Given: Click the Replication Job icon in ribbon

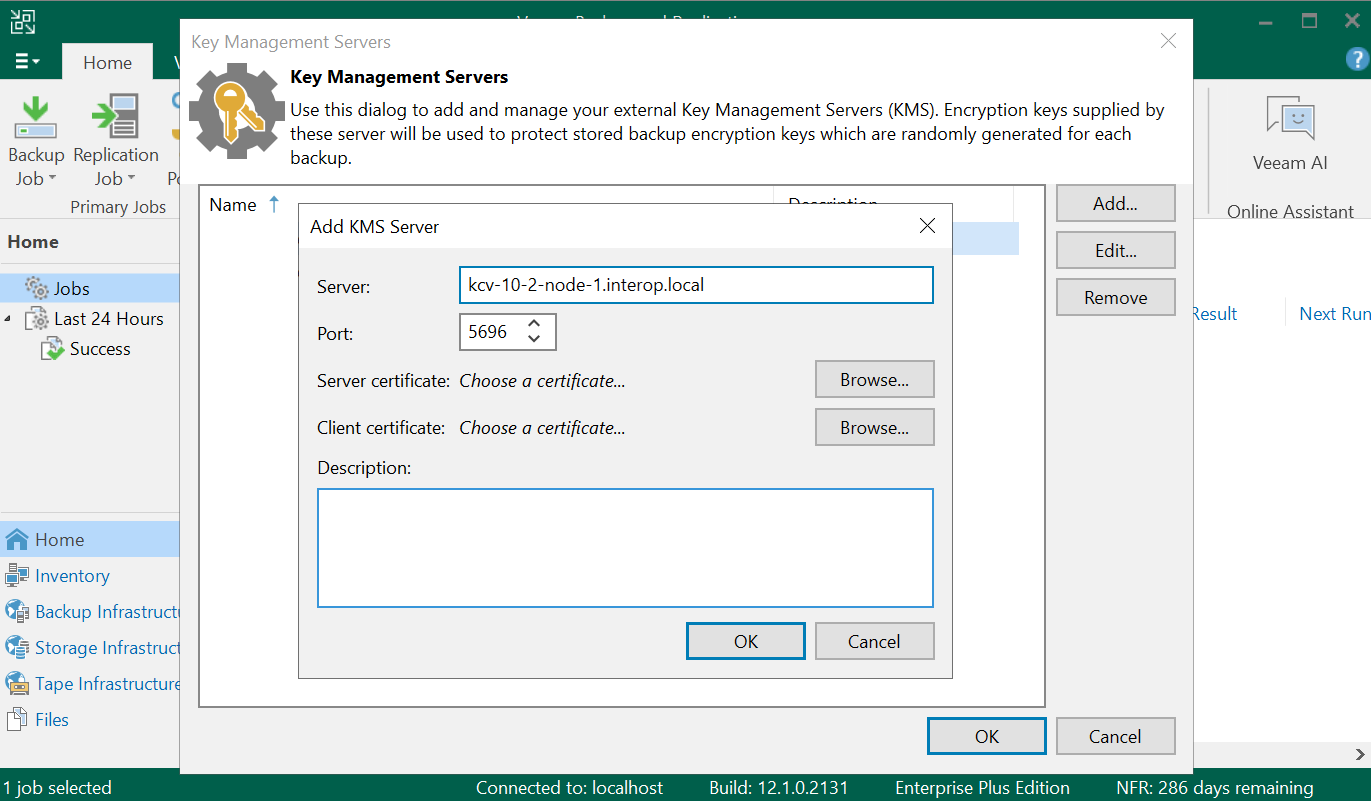Looking at the screenshot, I should (115, 117).
